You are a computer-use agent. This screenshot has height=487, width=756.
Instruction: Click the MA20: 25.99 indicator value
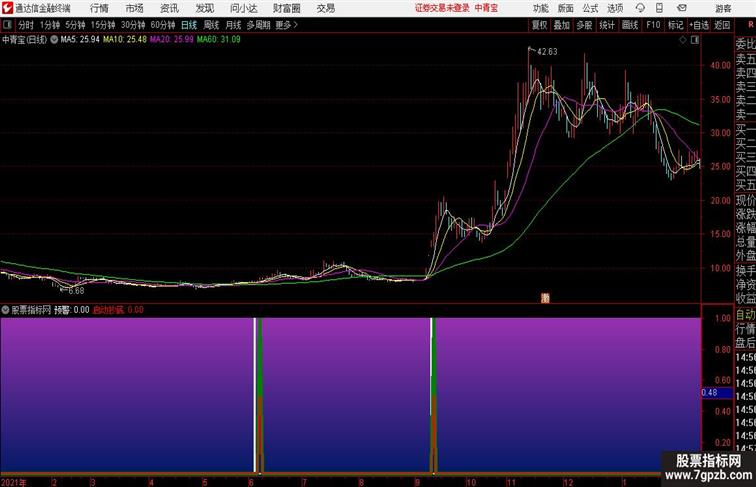coord(172,40)
